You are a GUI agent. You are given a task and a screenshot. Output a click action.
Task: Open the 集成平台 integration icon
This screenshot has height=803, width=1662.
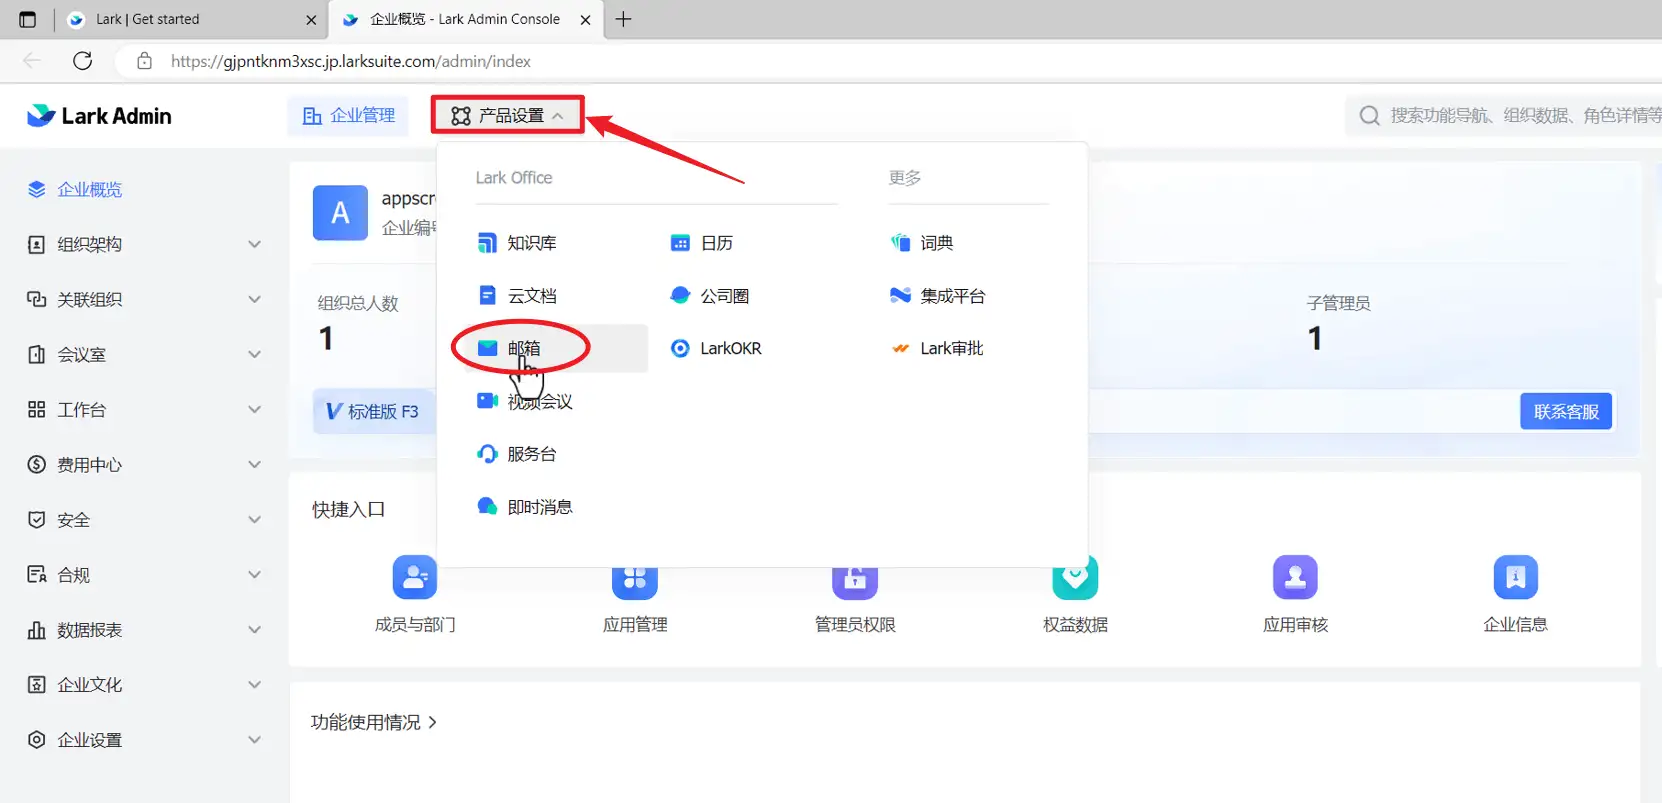[900, 296]
